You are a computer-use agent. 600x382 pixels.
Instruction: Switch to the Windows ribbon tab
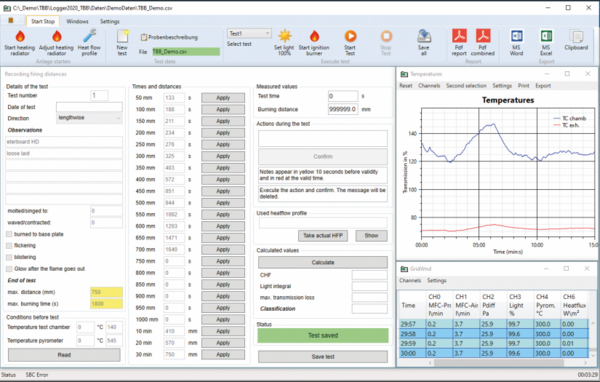click(x=77, y=21)
